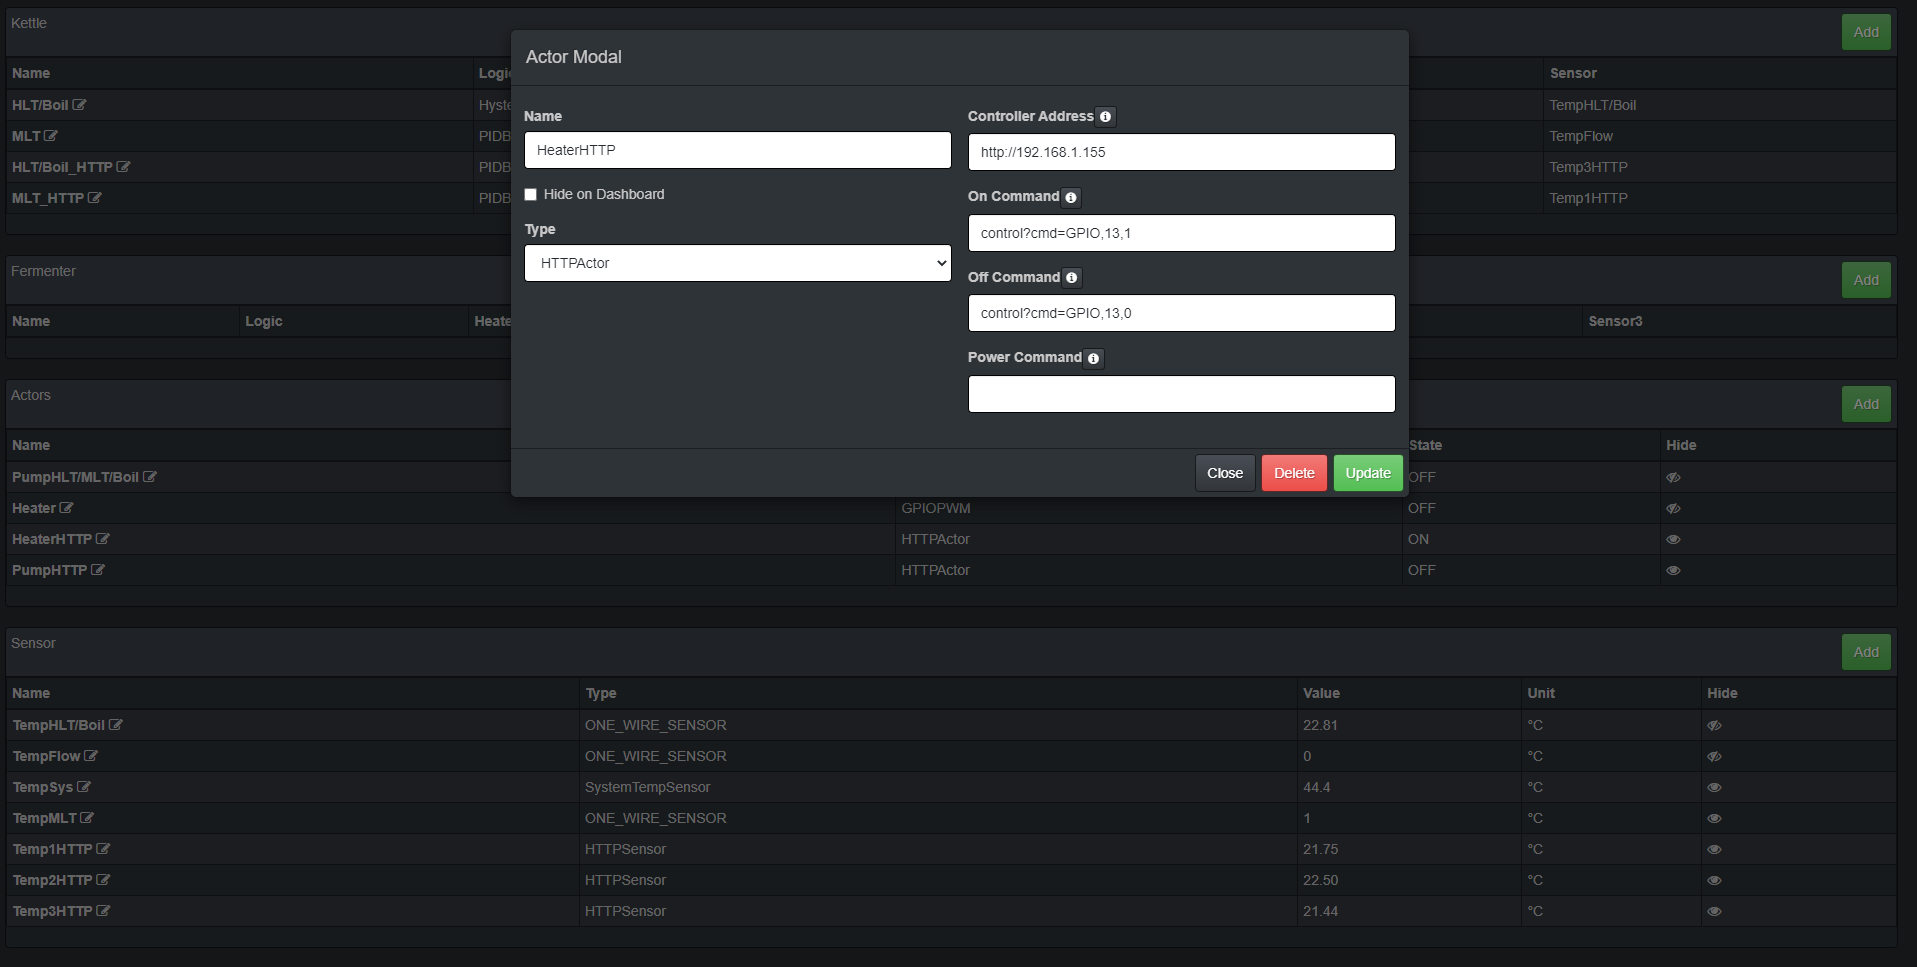
Task: Edit the Temp2HTTP sensor via its pencil icon
Action: click(x=103, y=880)
